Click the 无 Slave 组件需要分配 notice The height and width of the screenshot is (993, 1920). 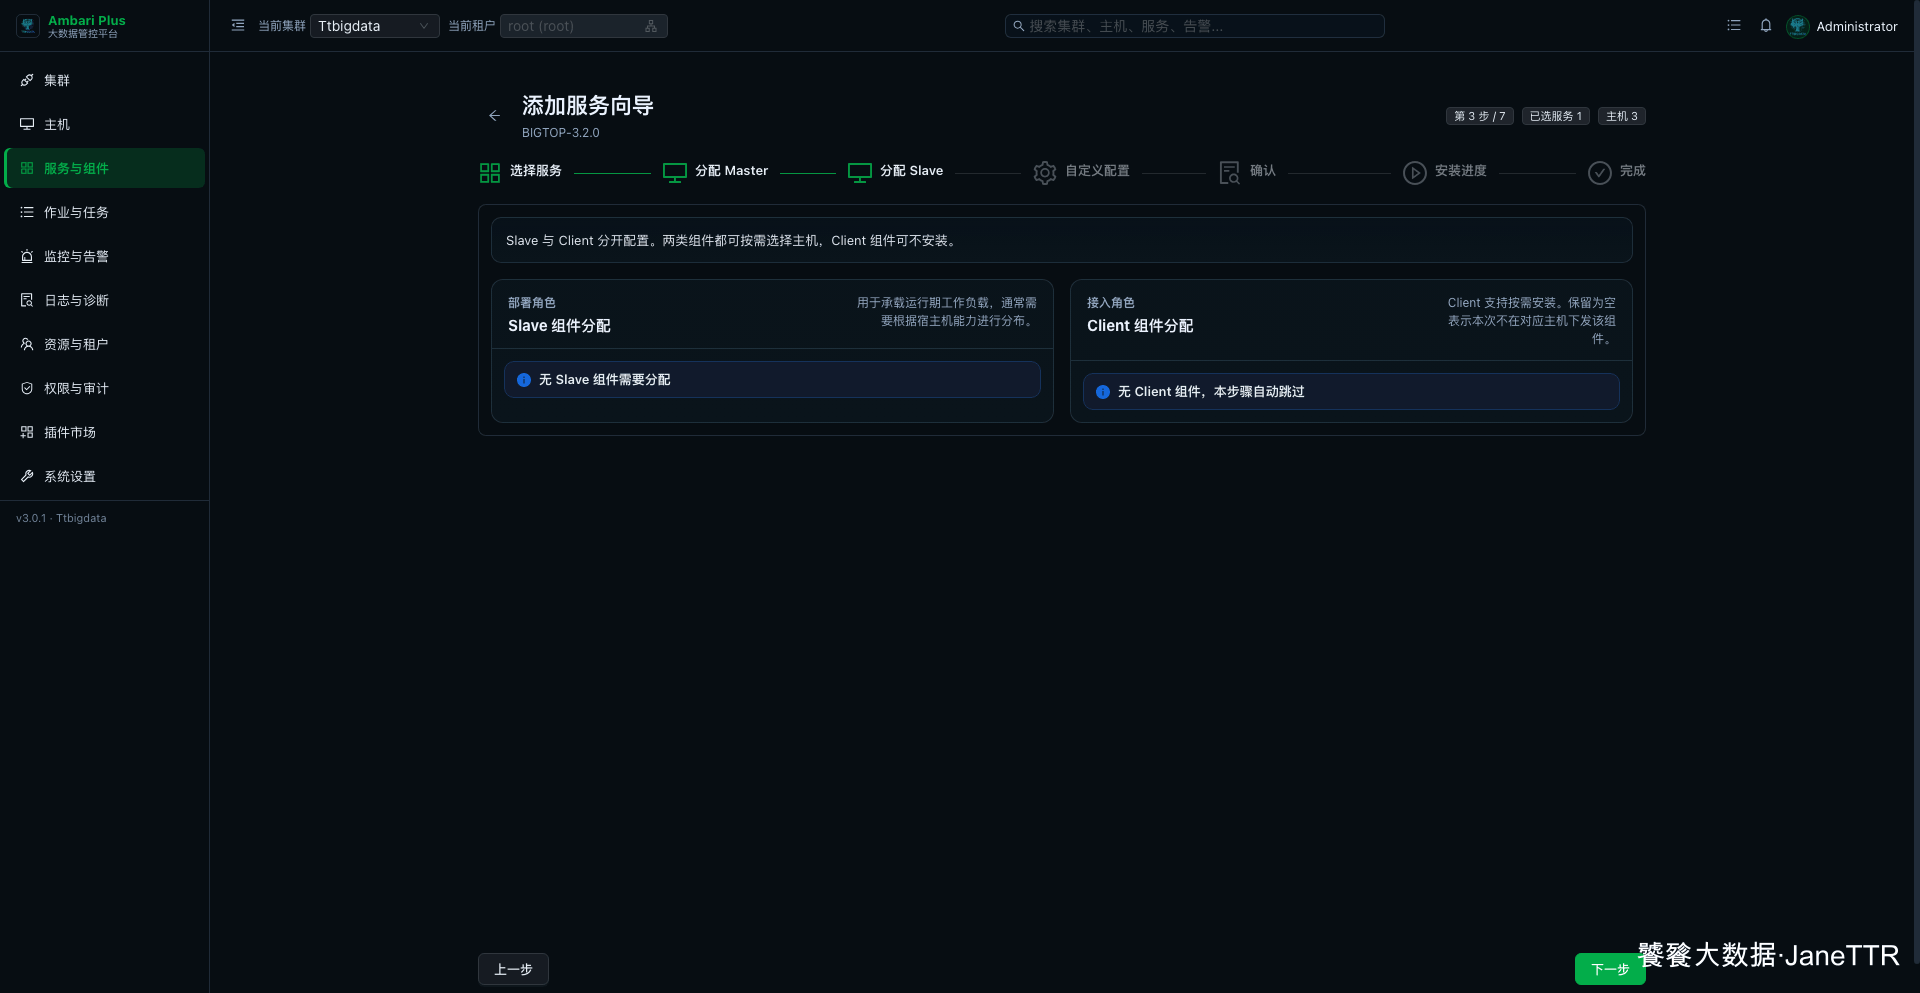[772, 380]
